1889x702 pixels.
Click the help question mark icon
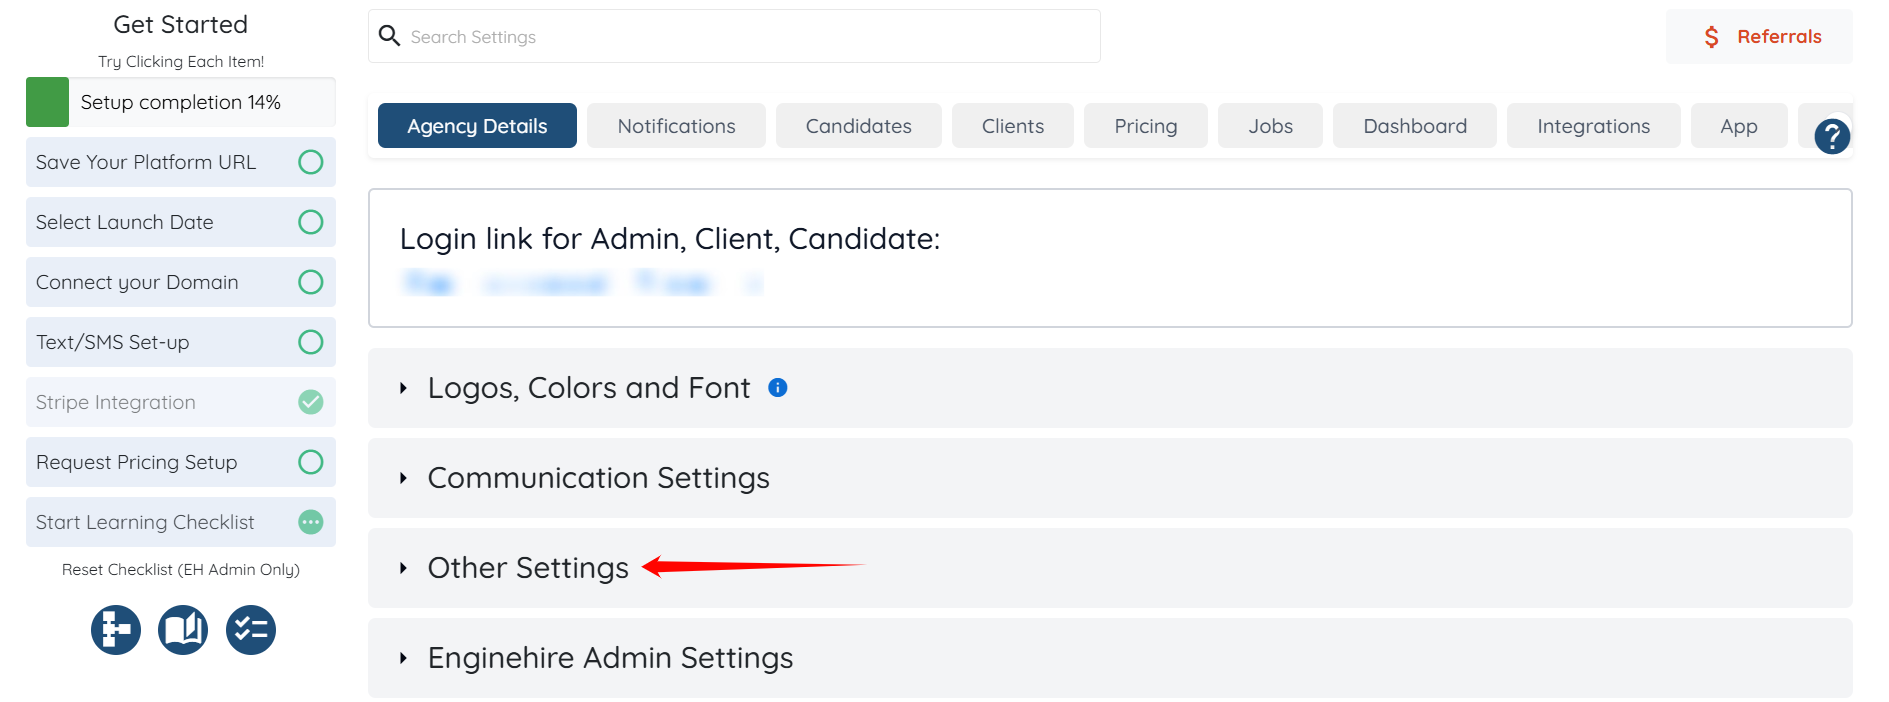1832,136
